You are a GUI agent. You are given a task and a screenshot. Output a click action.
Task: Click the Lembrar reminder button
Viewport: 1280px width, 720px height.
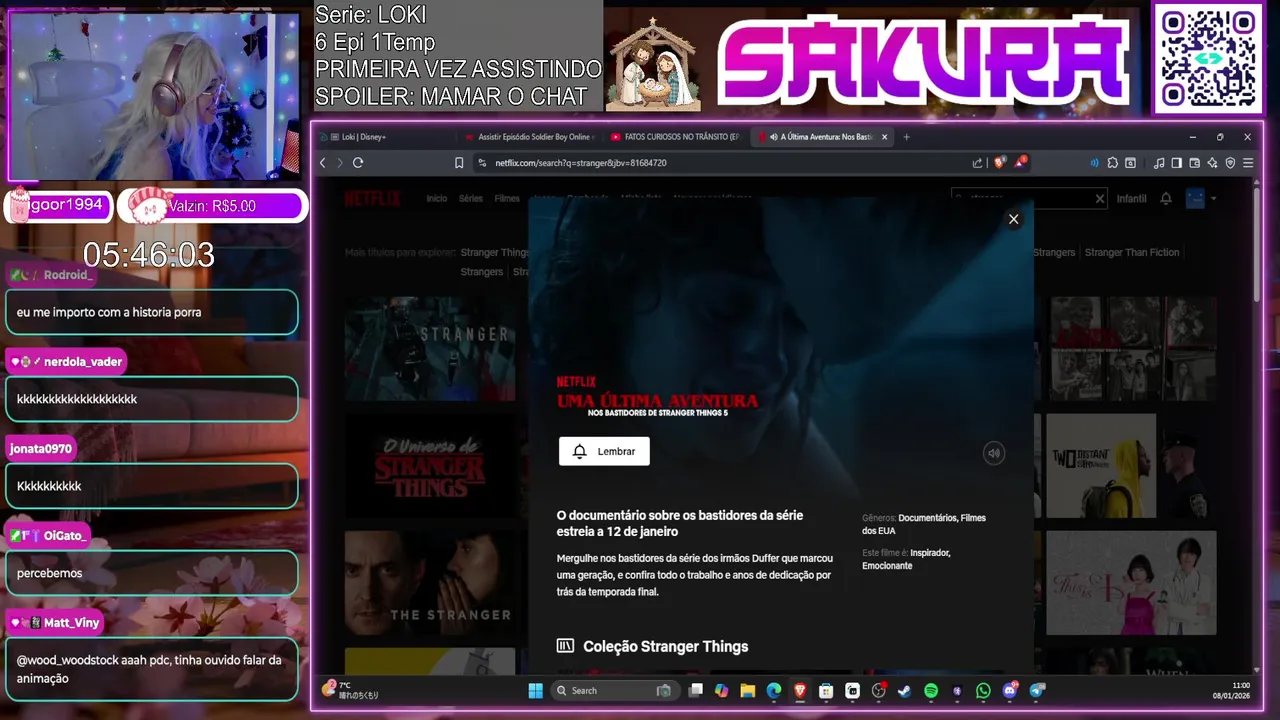pyautogui.click(x=604, y=451)
